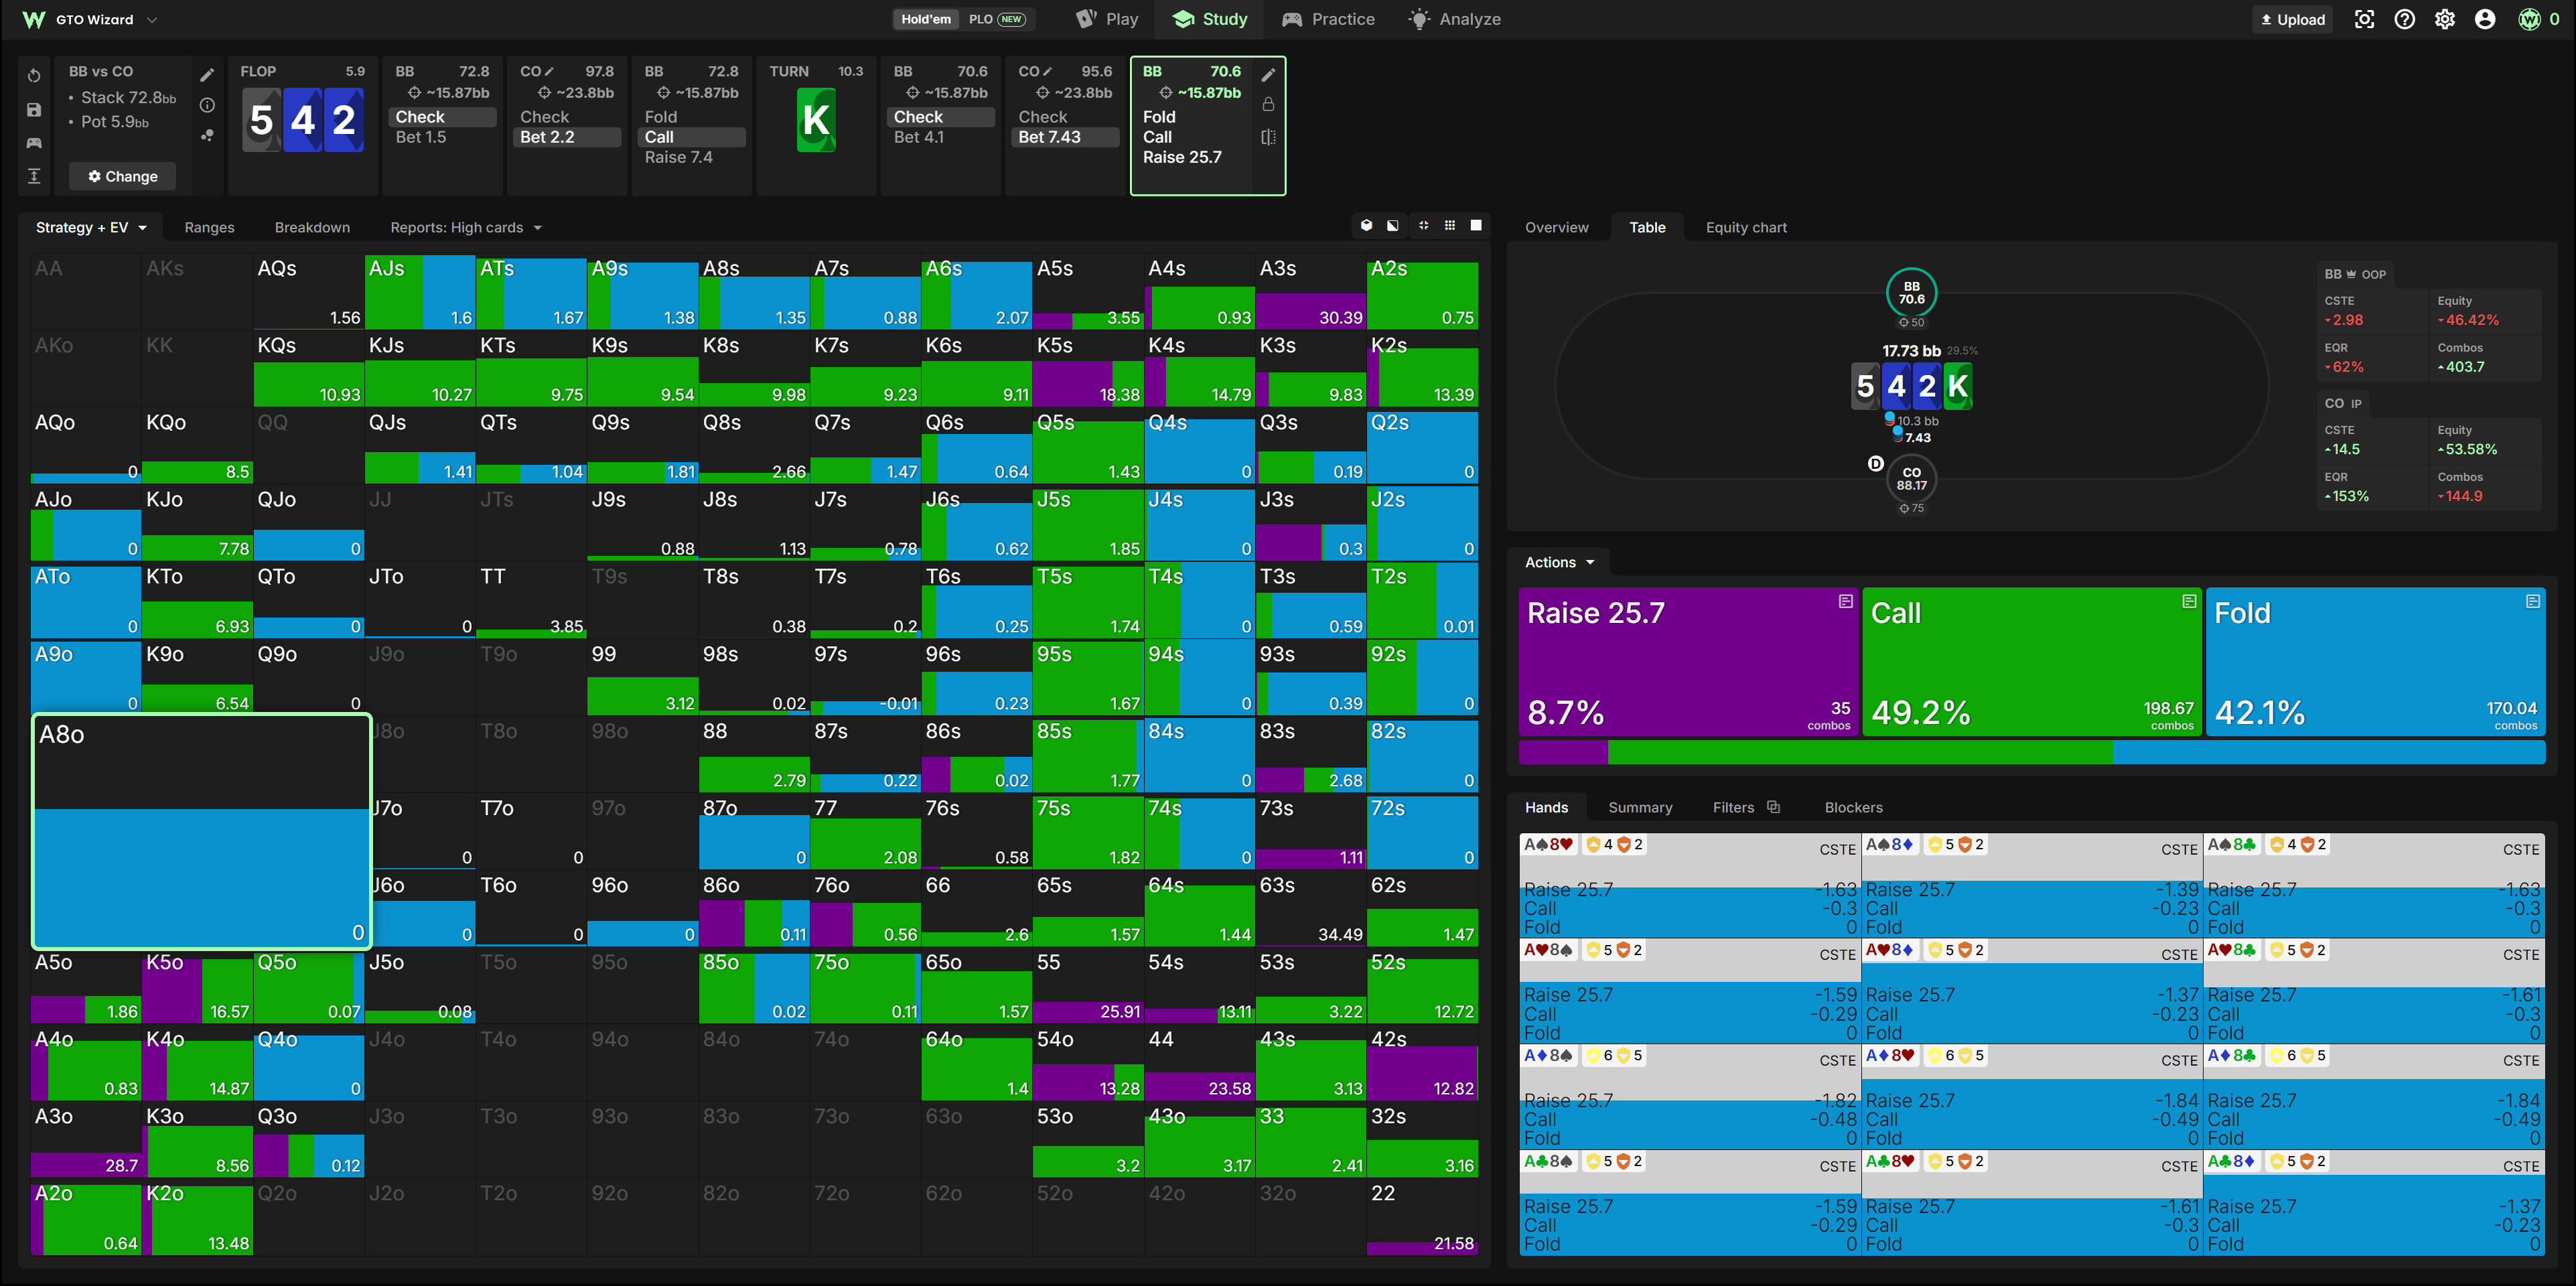Open the Actions dropdown
Image resolution: width=2576 pixels, height=1286 pixels.
1559,562
